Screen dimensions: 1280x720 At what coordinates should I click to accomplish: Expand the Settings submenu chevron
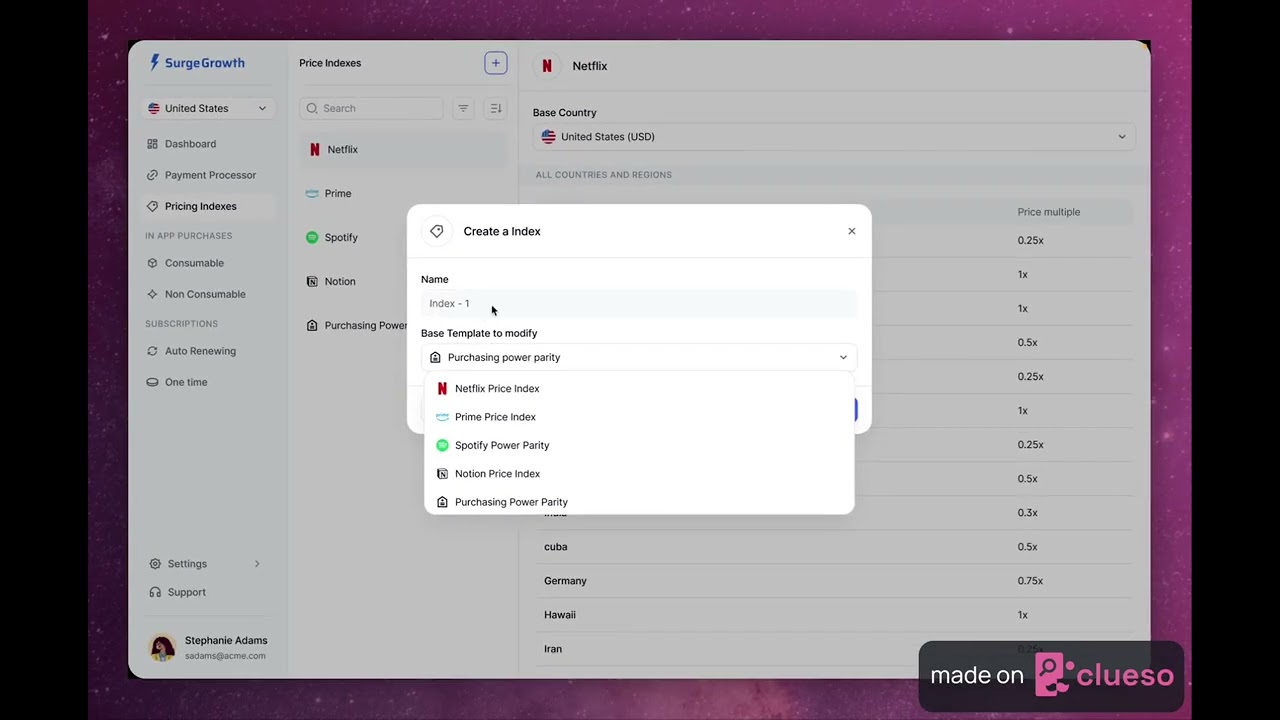coord(257,564)
